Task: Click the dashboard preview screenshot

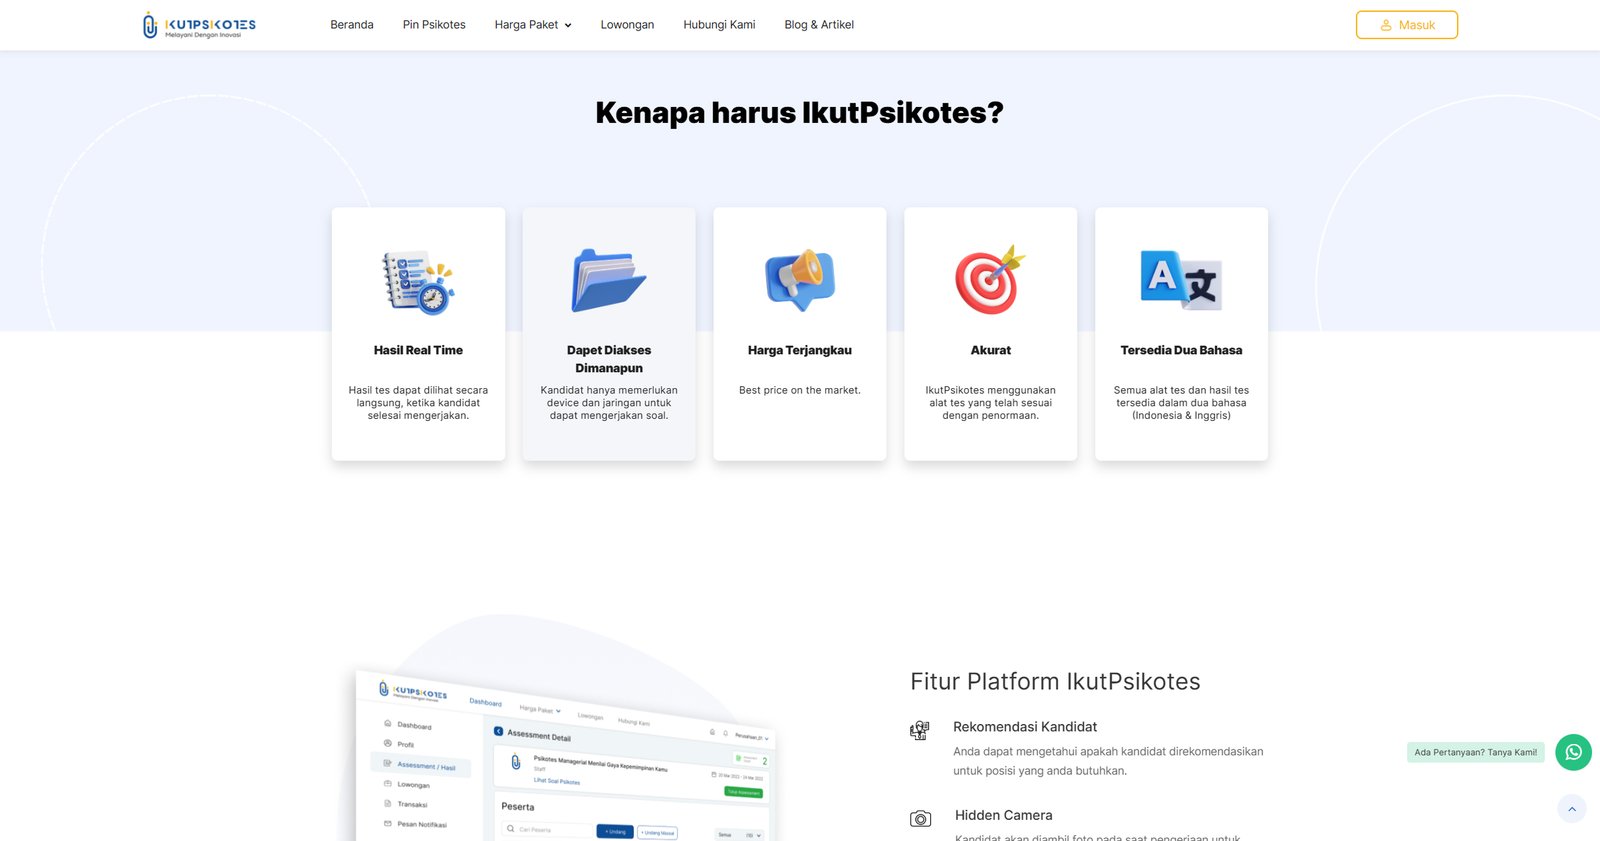Action: pyautogui.click(x=565, y=758)
